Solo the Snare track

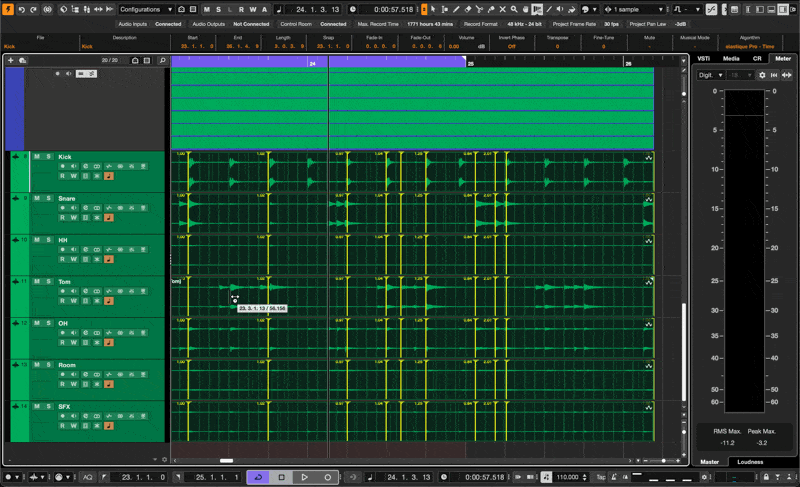point(48,199)
